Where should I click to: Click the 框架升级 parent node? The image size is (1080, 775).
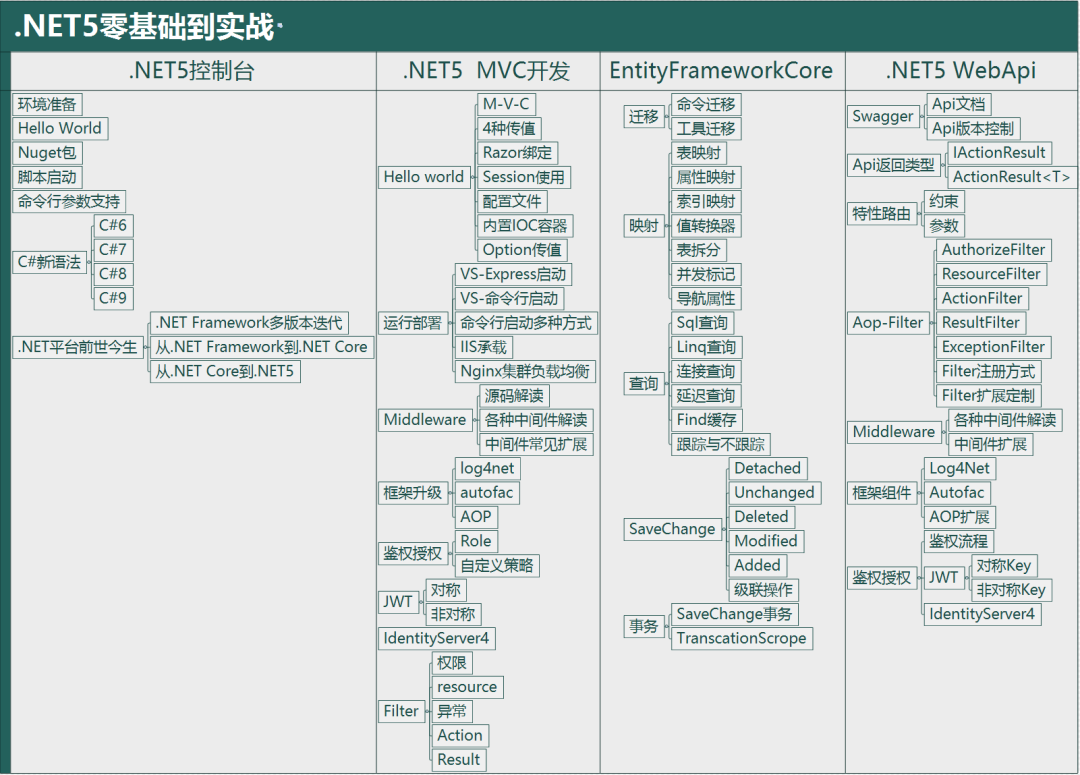click(x=413, y=493)
